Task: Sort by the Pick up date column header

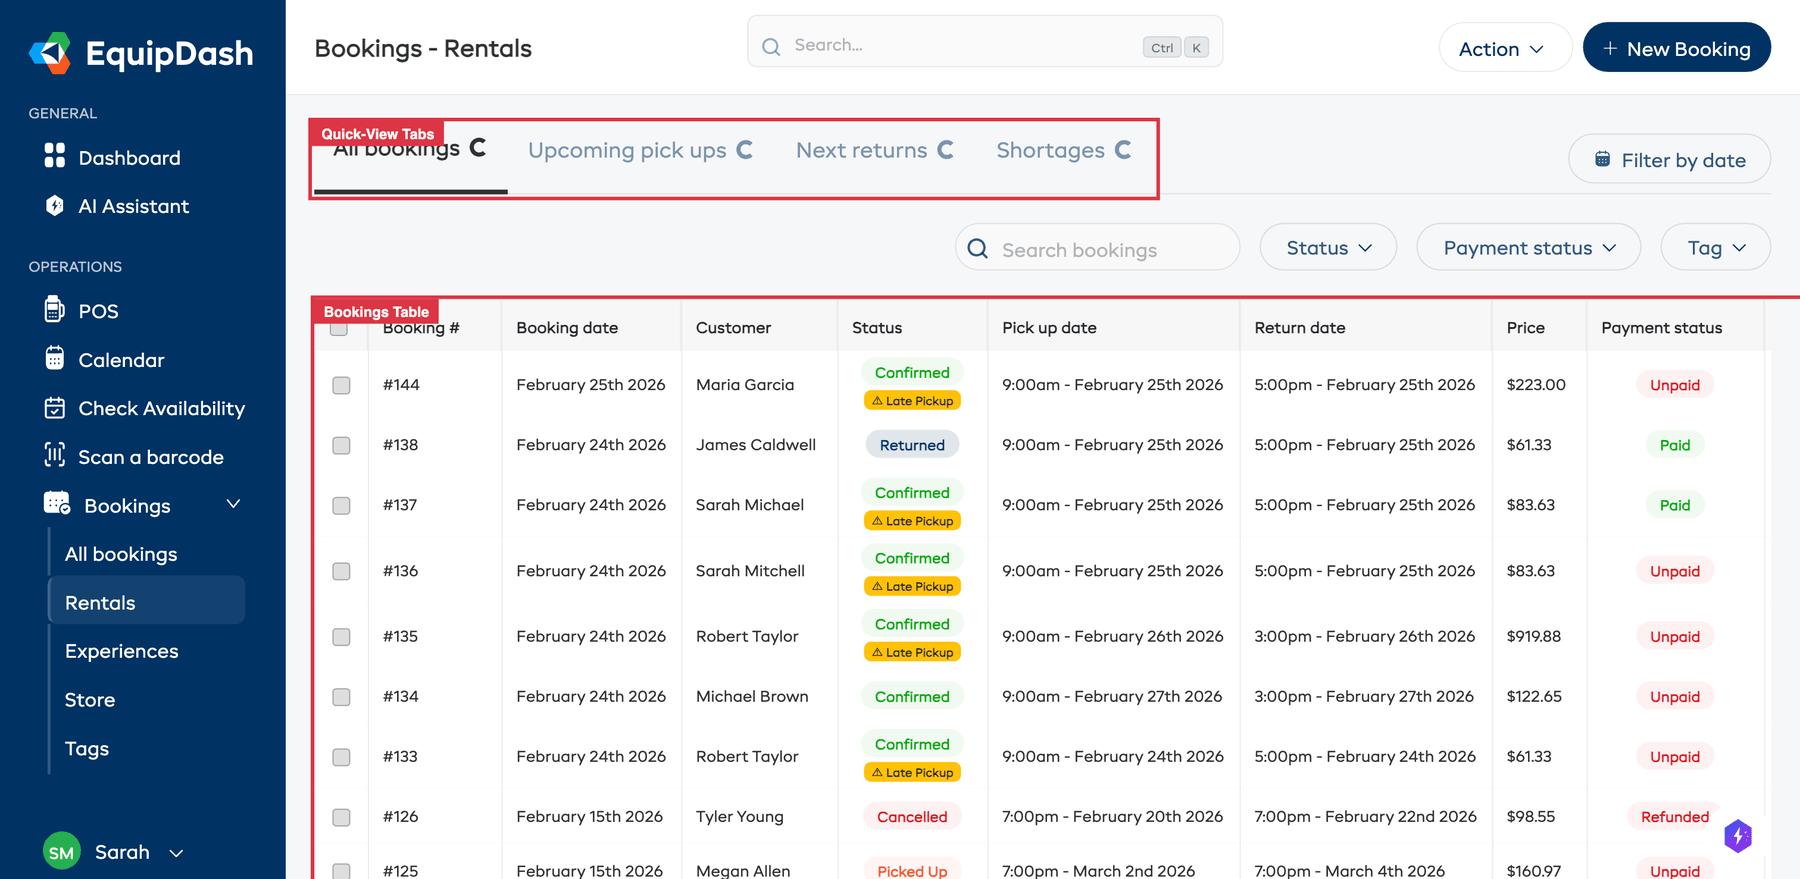Action: [x=1049, y=328]
